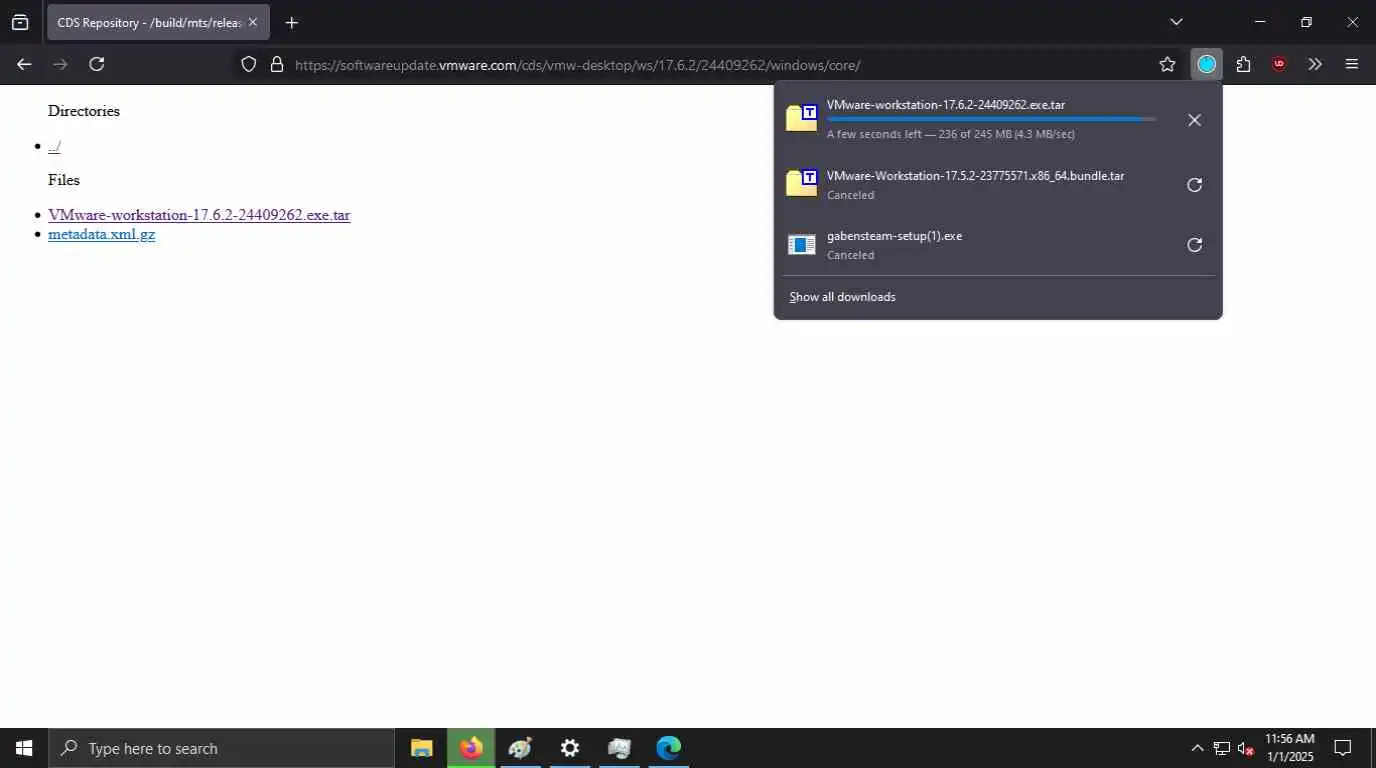
Task: Select the 'gabensteam-setup(1).exe' download name
Action: tap(894, 236)
